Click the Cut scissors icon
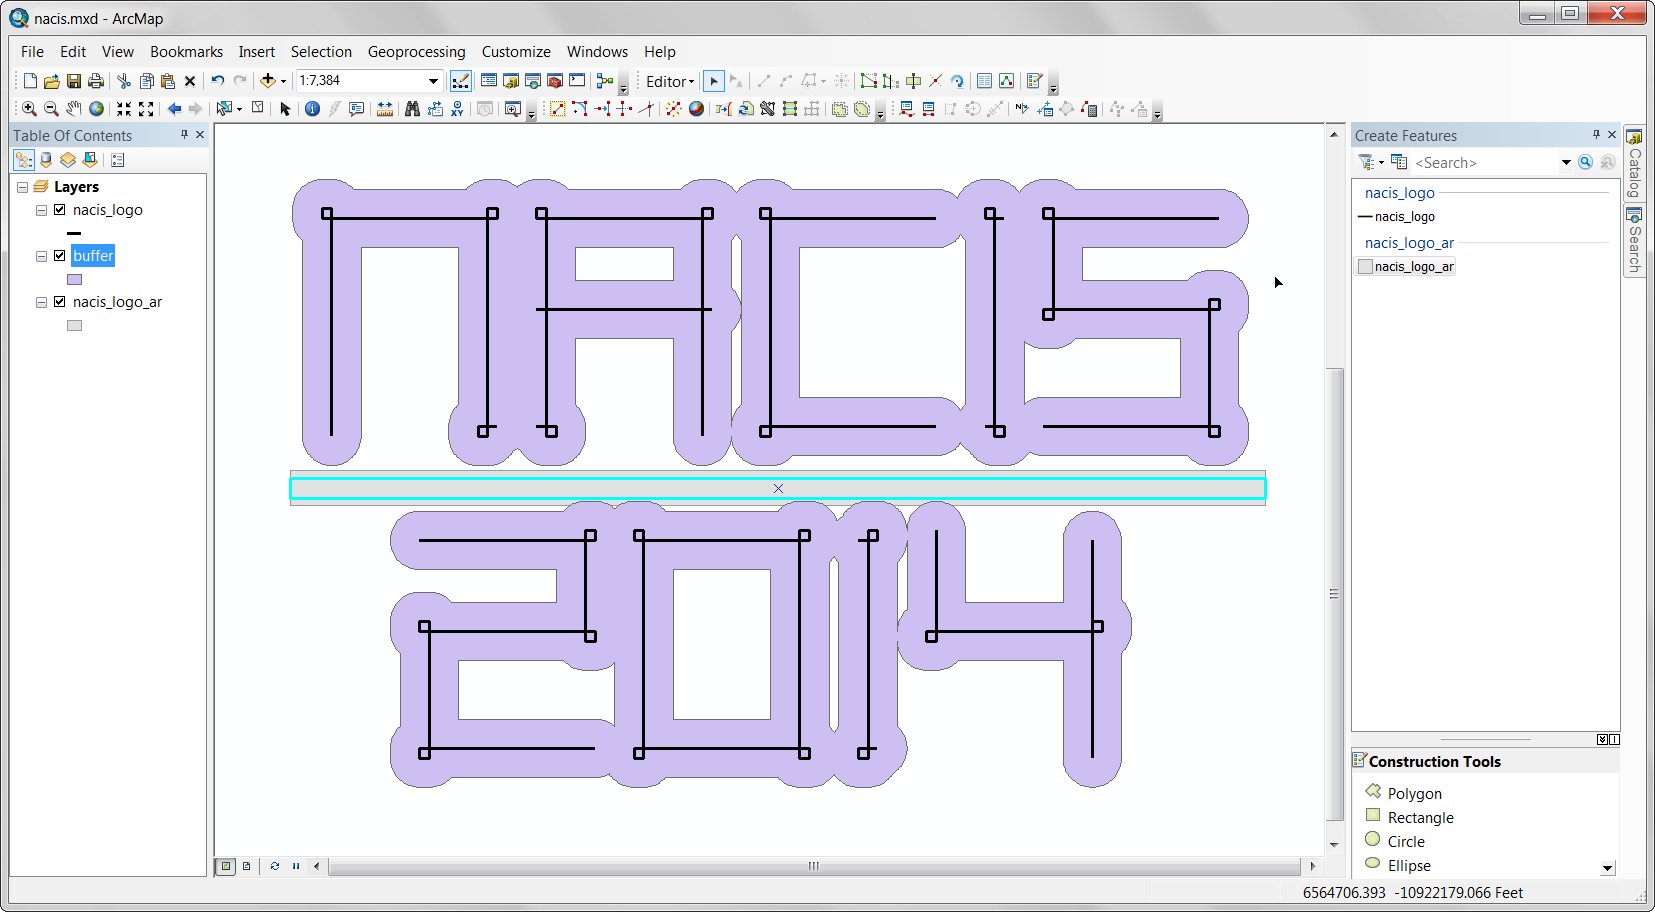This screenshot has height=912, width=1655. click(124, 81)
